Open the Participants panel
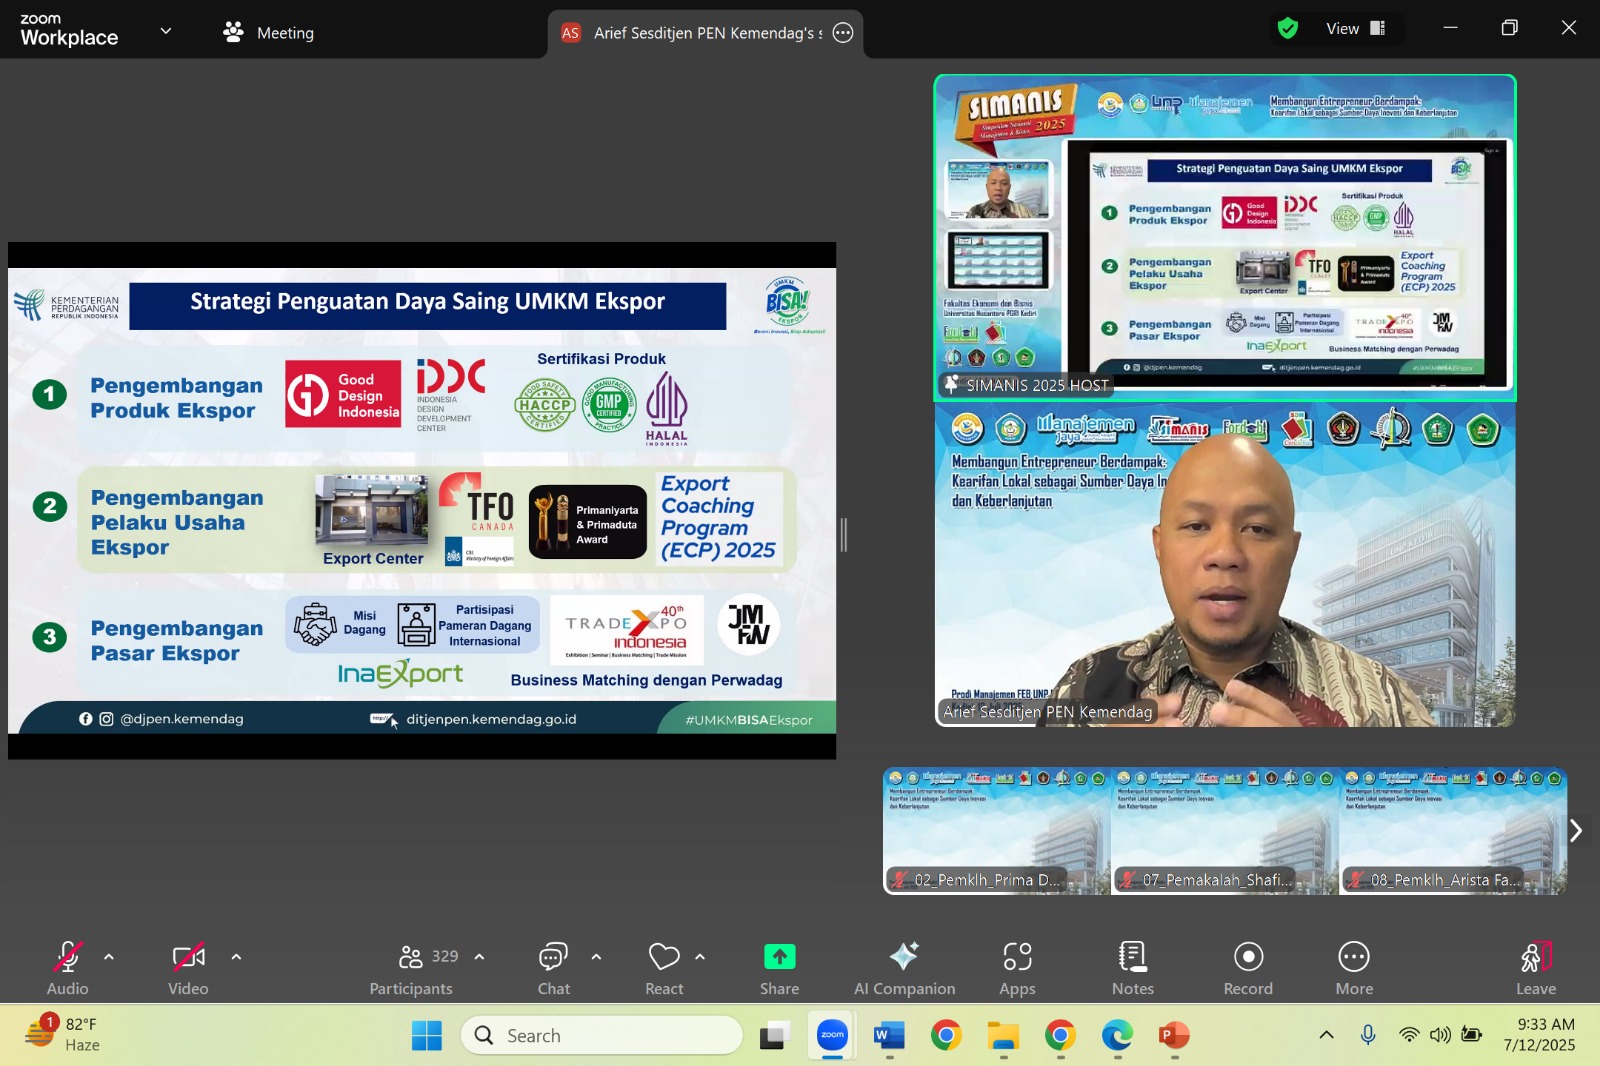This screenshot has width=1600, height=1066. coord(411,968)
